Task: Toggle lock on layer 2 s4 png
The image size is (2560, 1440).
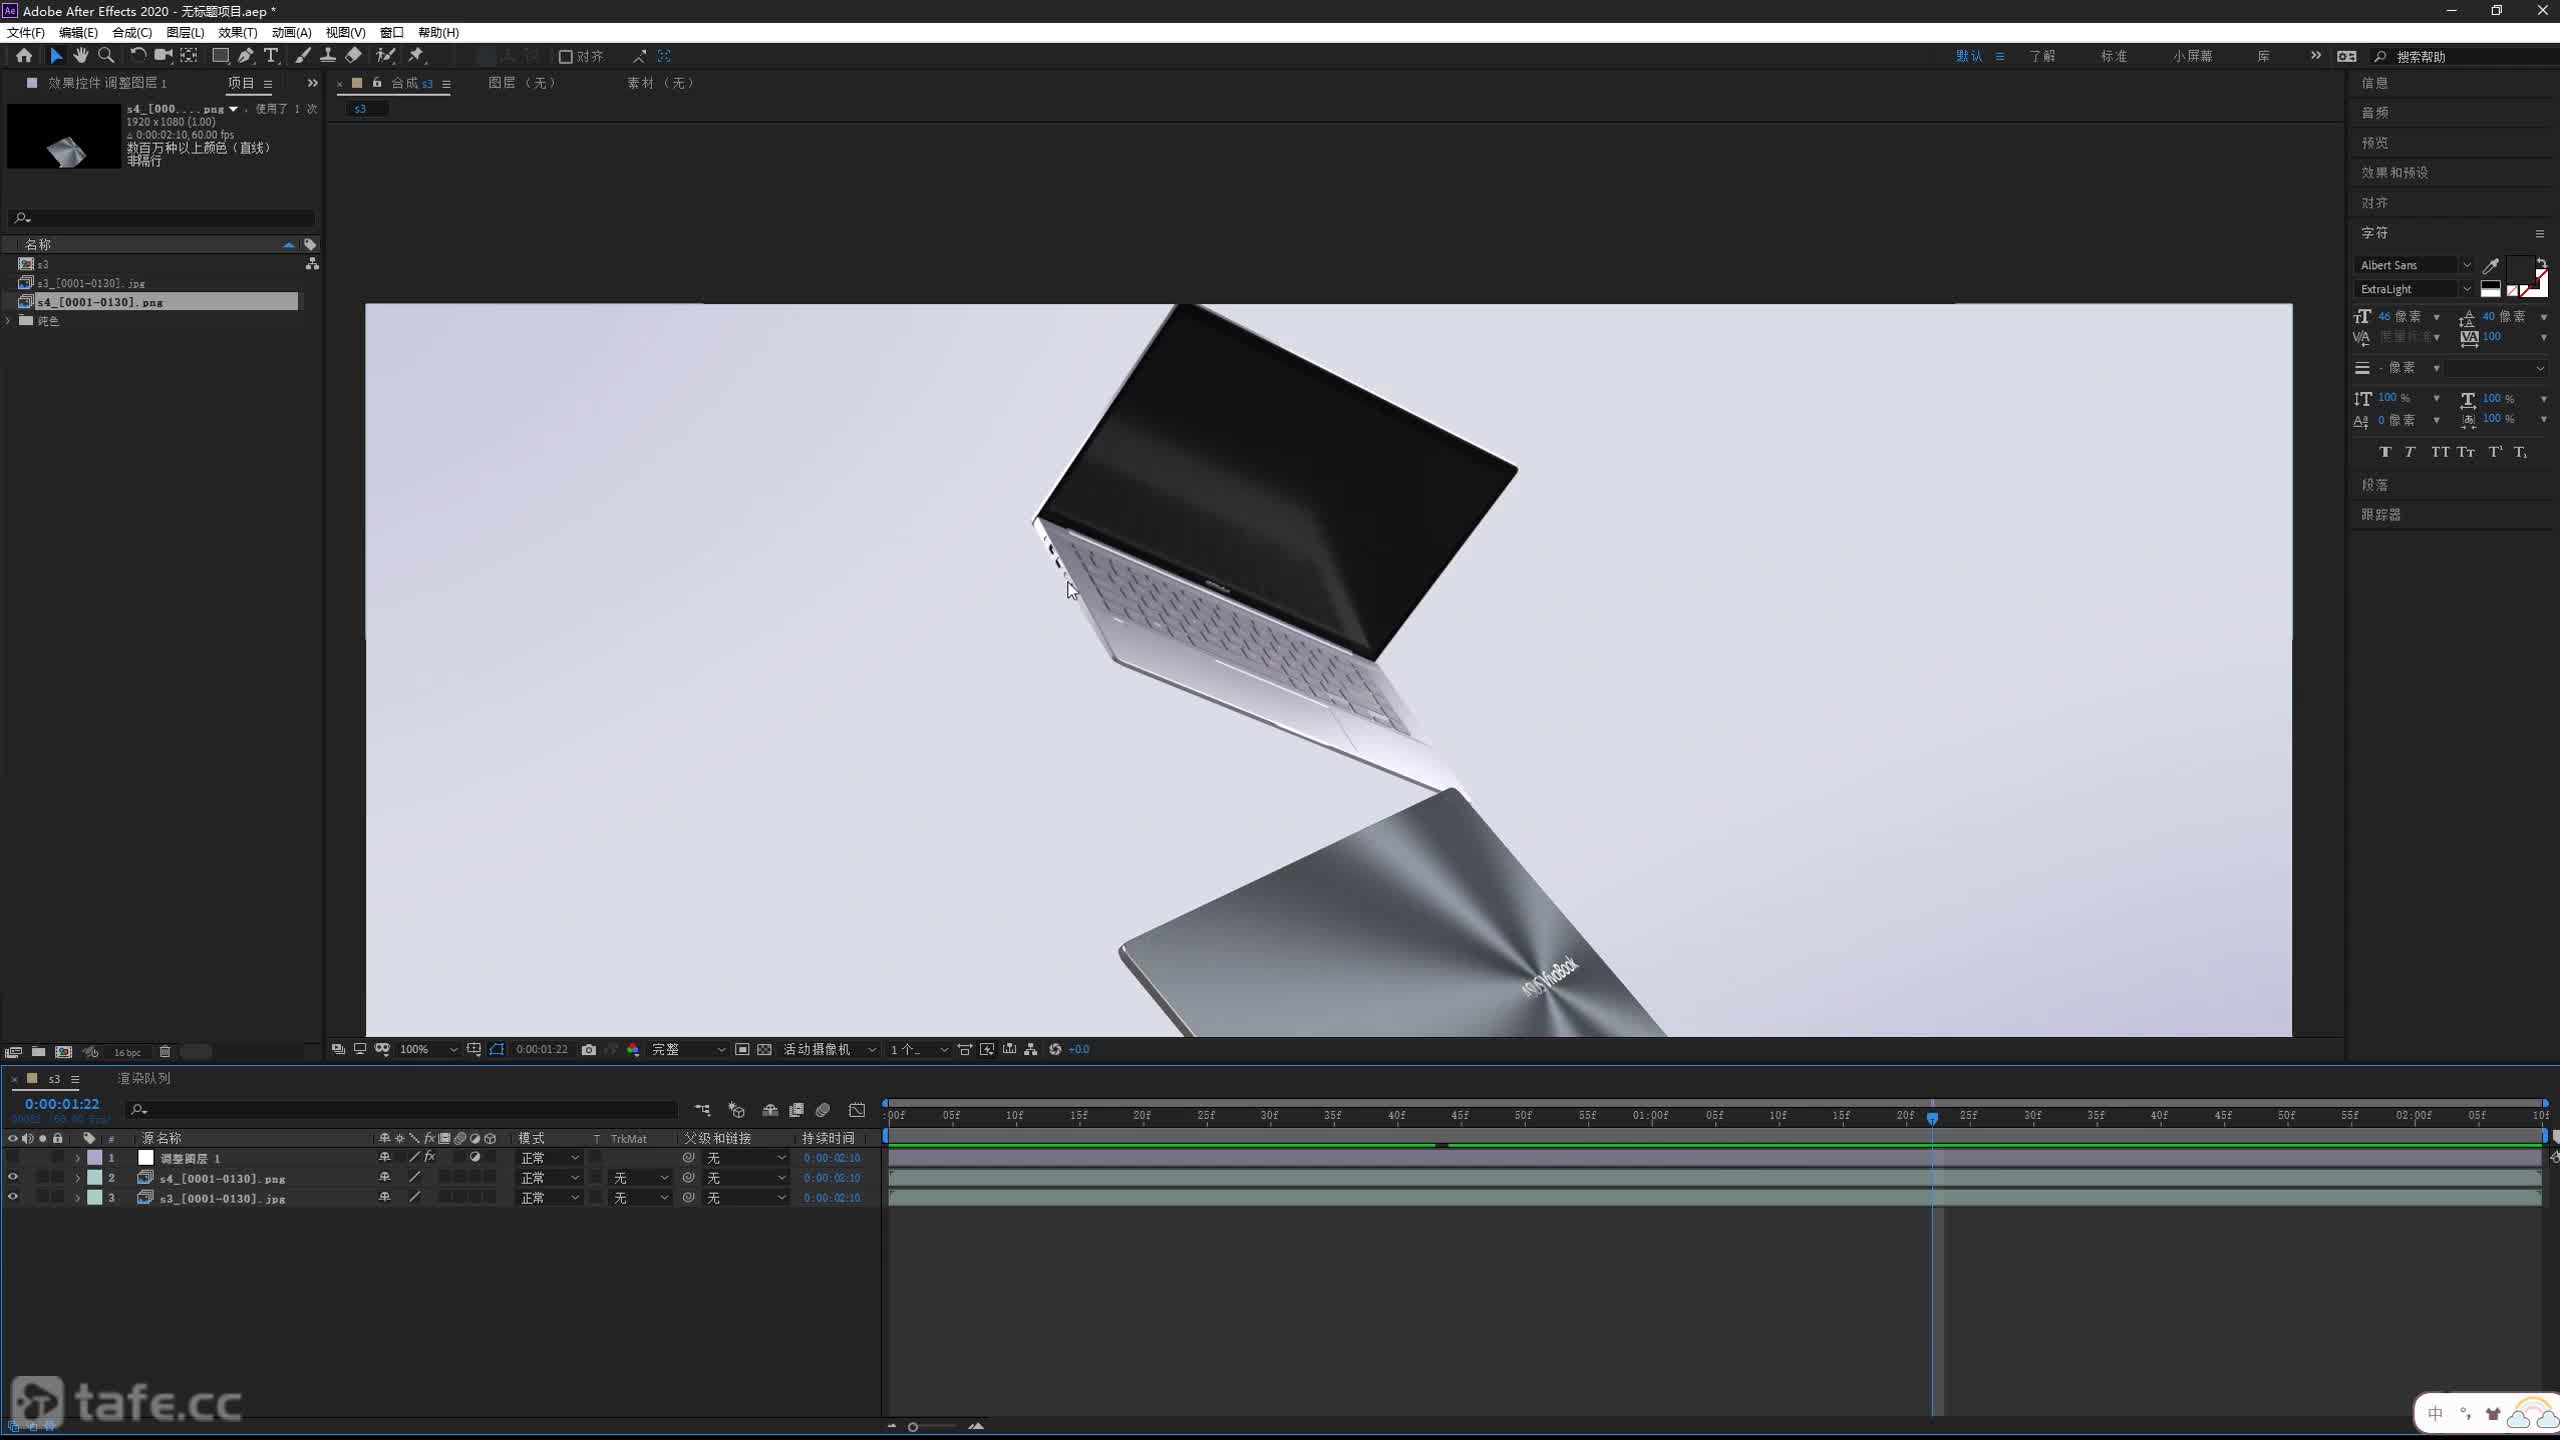Action: 58,1177
